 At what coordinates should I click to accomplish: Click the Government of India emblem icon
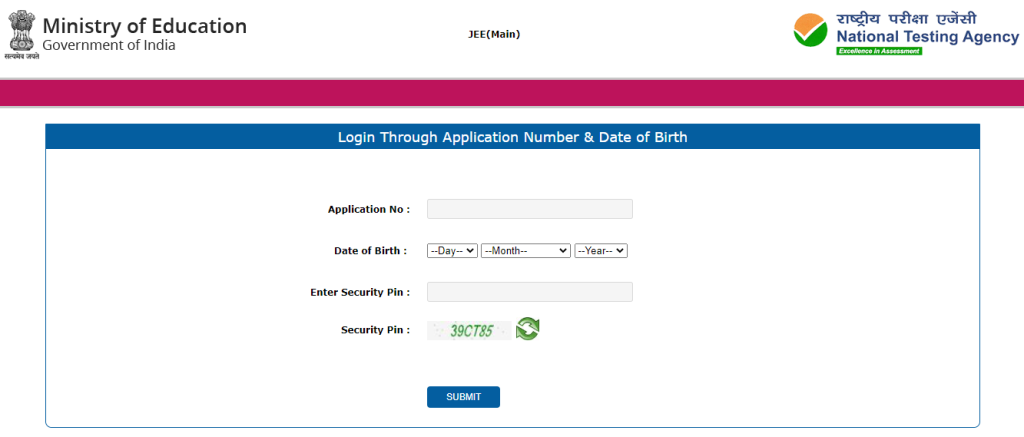20,33
